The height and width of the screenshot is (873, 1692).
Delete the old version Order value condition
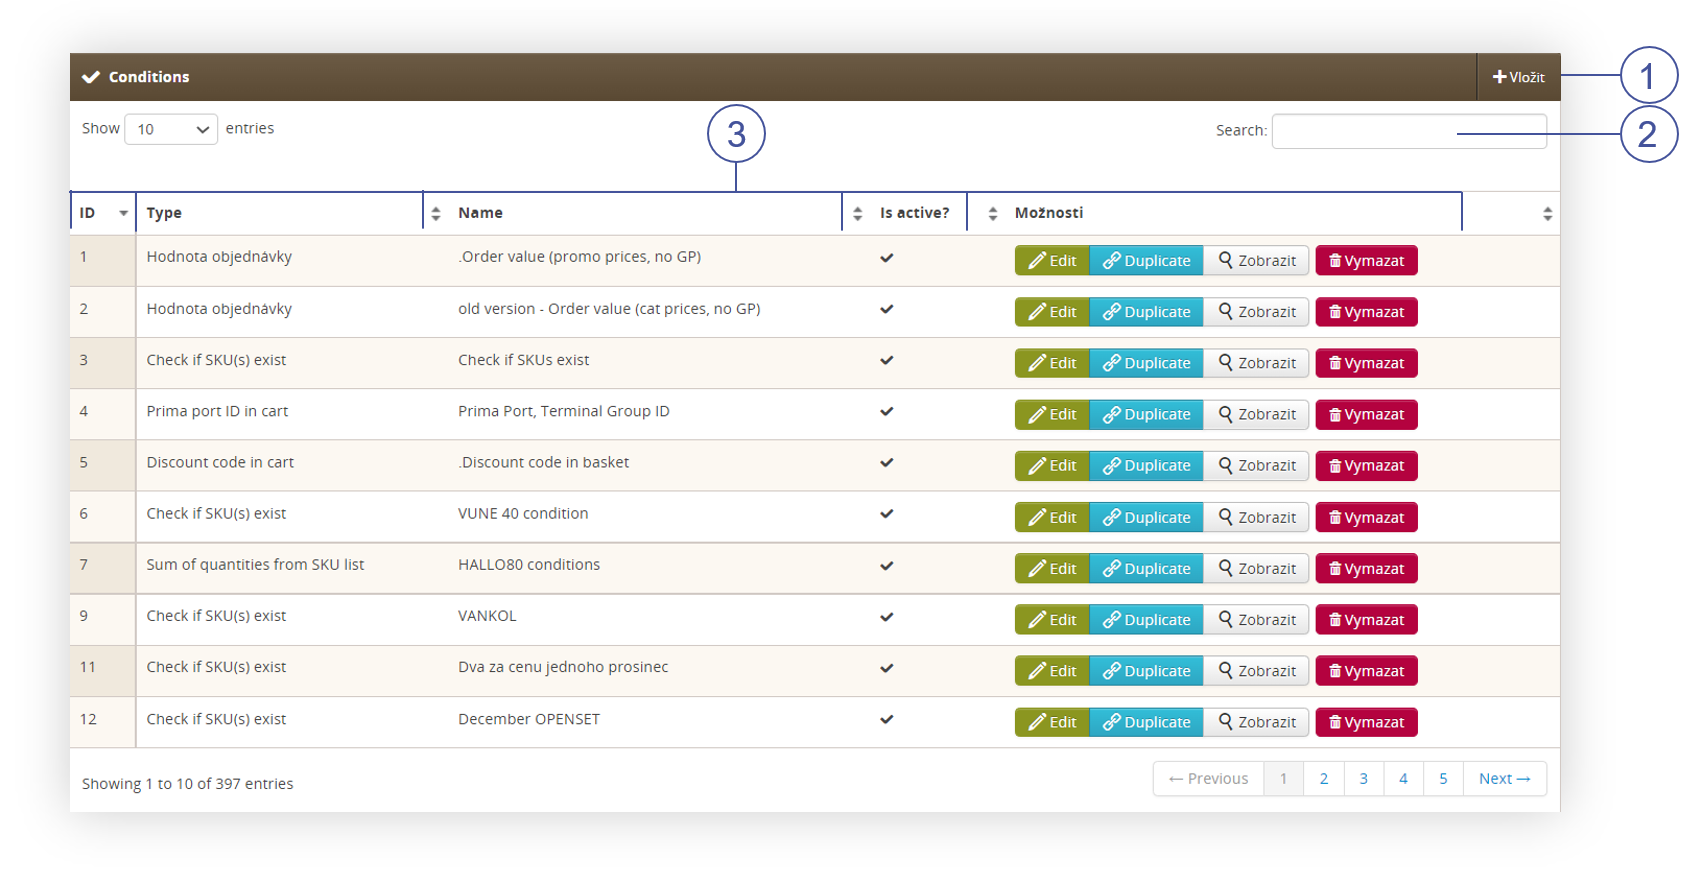[x=1366, y=312]
